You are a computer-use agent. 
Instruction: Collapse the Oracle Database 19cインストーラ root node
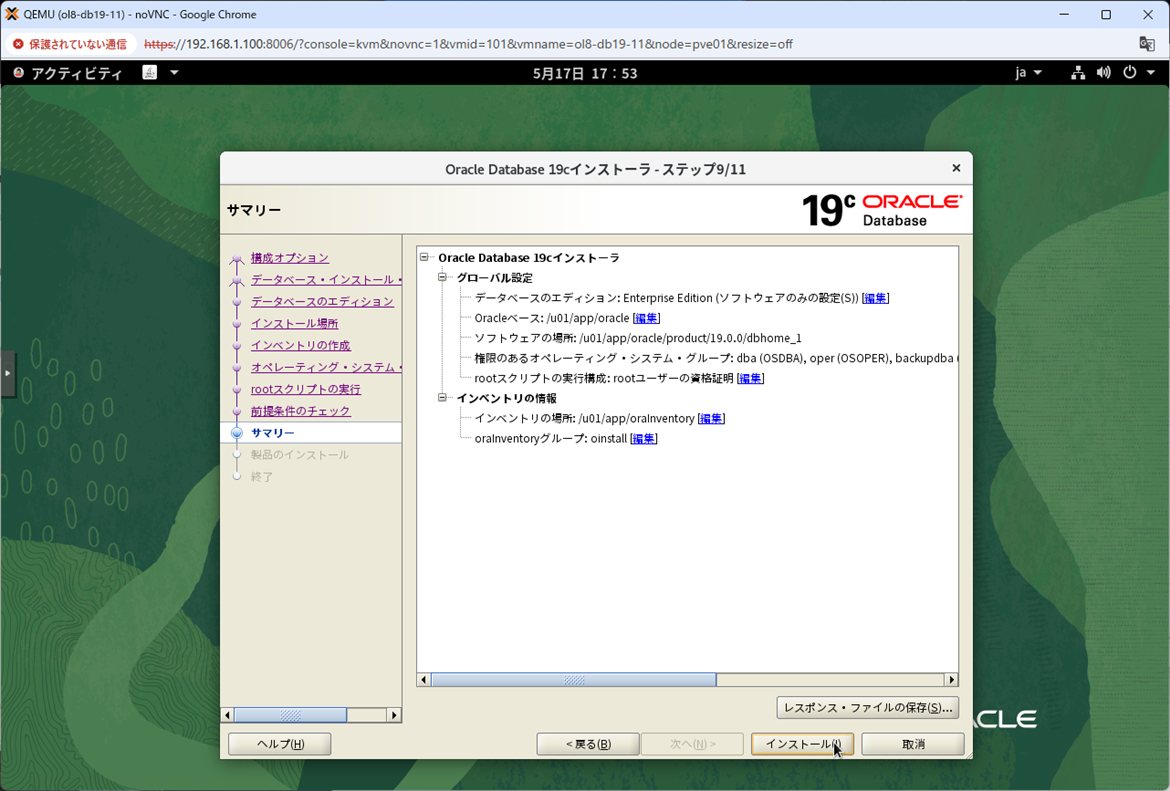[x=424, y=257]
